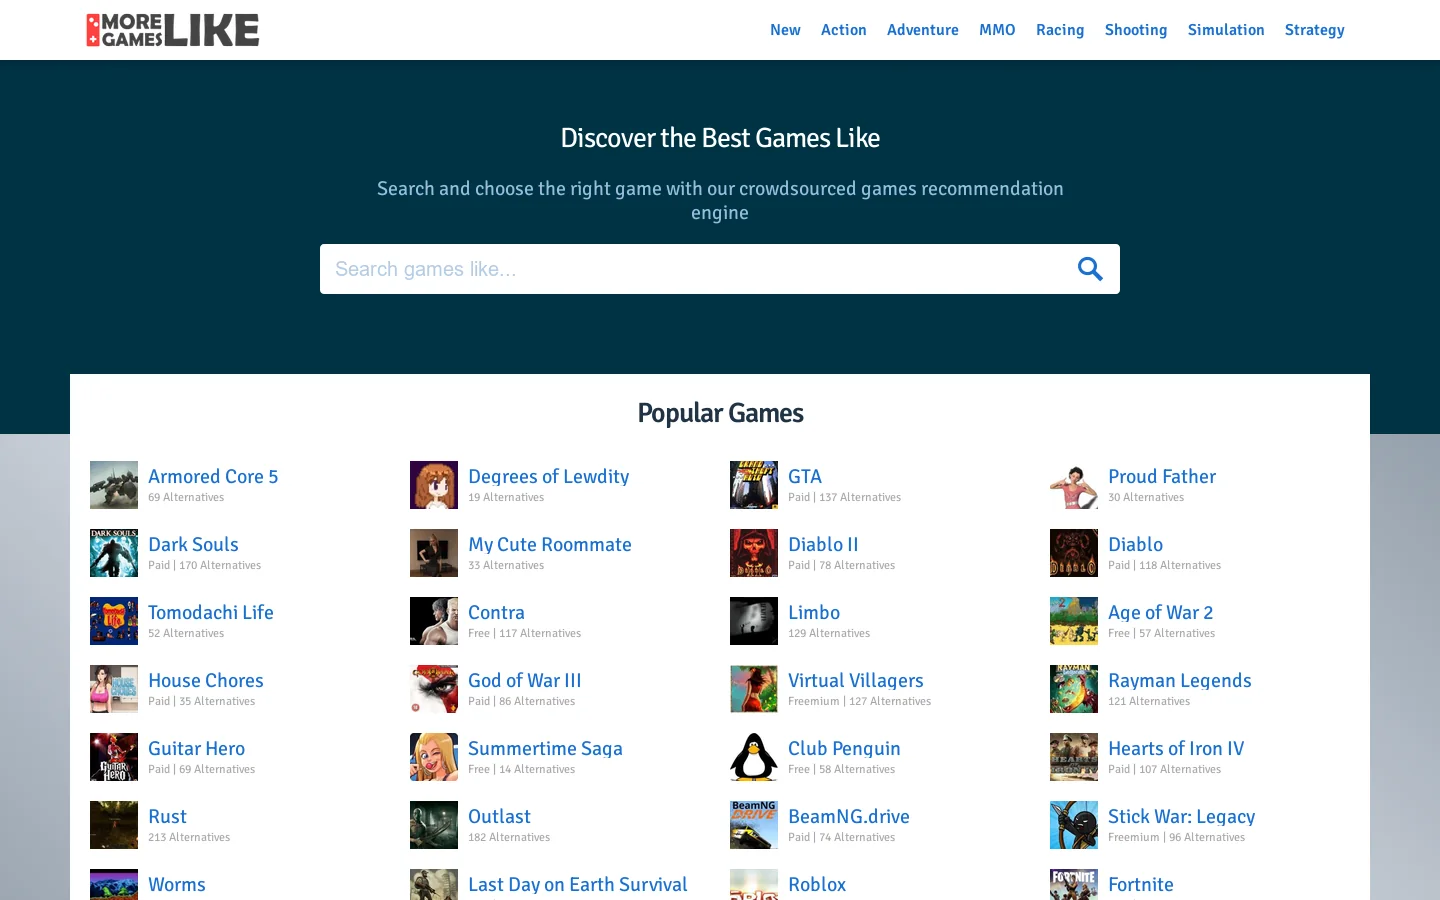Click the Rayman Legends game icon
This screenshot has height=900, width=1440.
pos(1074,689)
